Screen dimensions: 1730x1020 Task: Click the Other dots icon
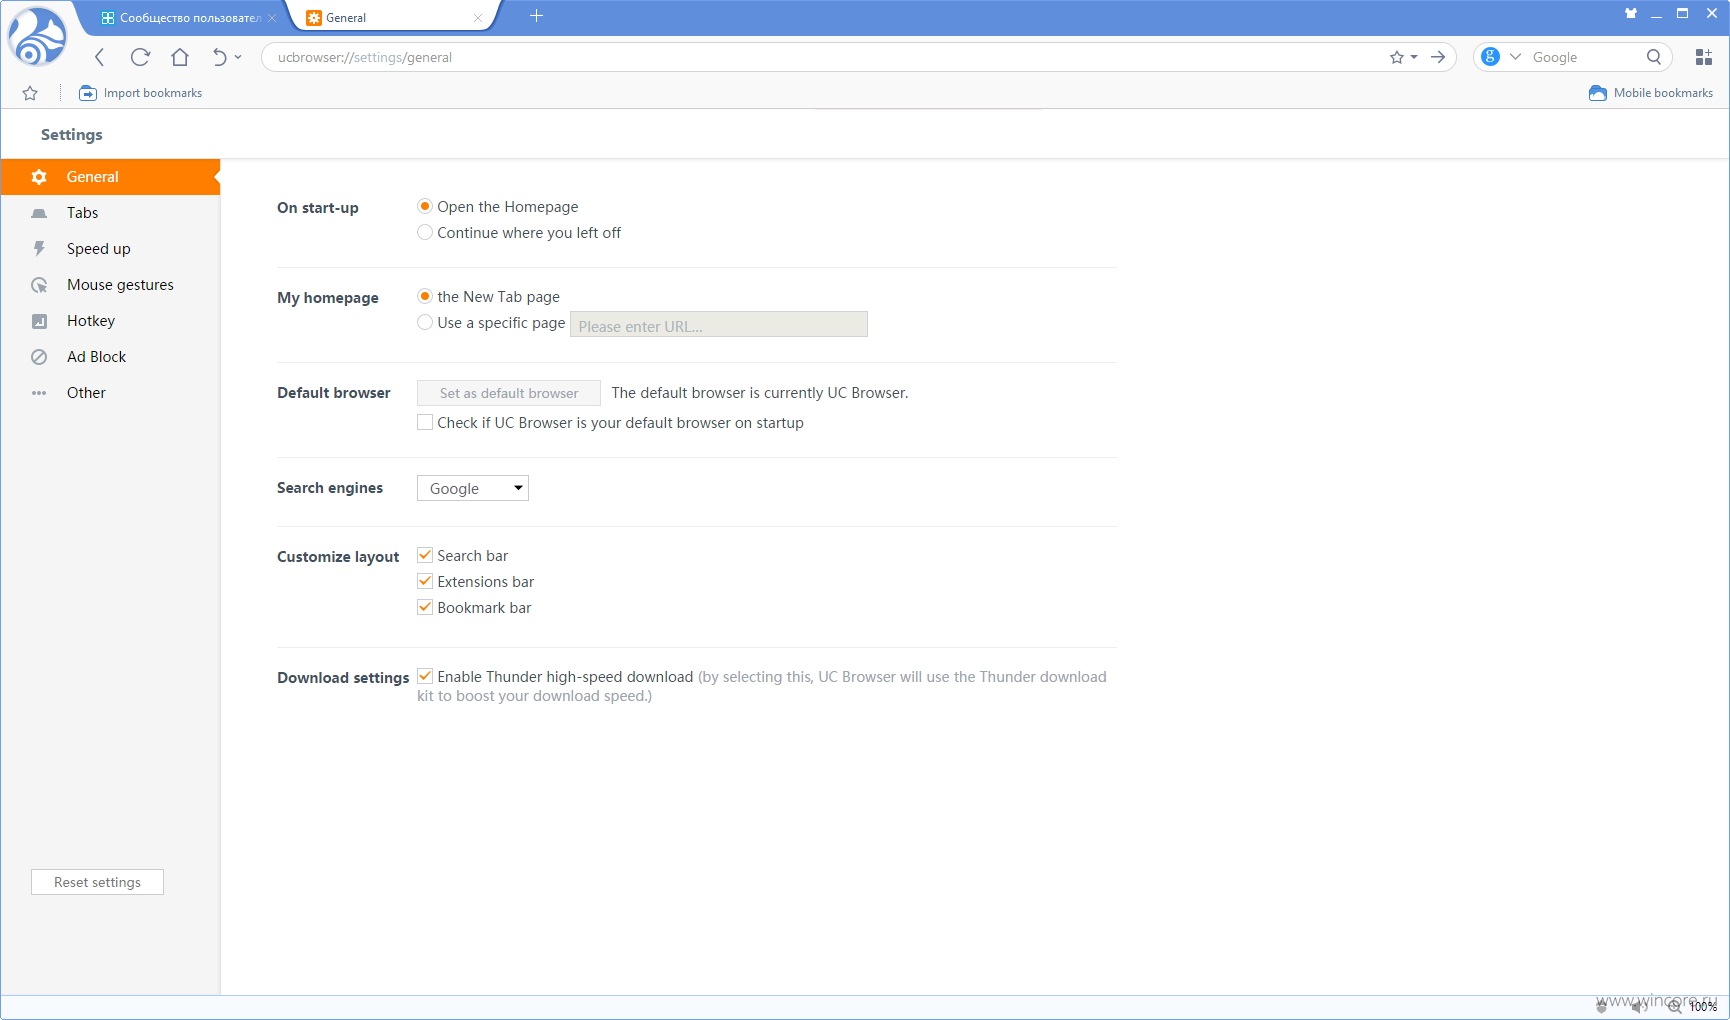[x=39, y=393]
